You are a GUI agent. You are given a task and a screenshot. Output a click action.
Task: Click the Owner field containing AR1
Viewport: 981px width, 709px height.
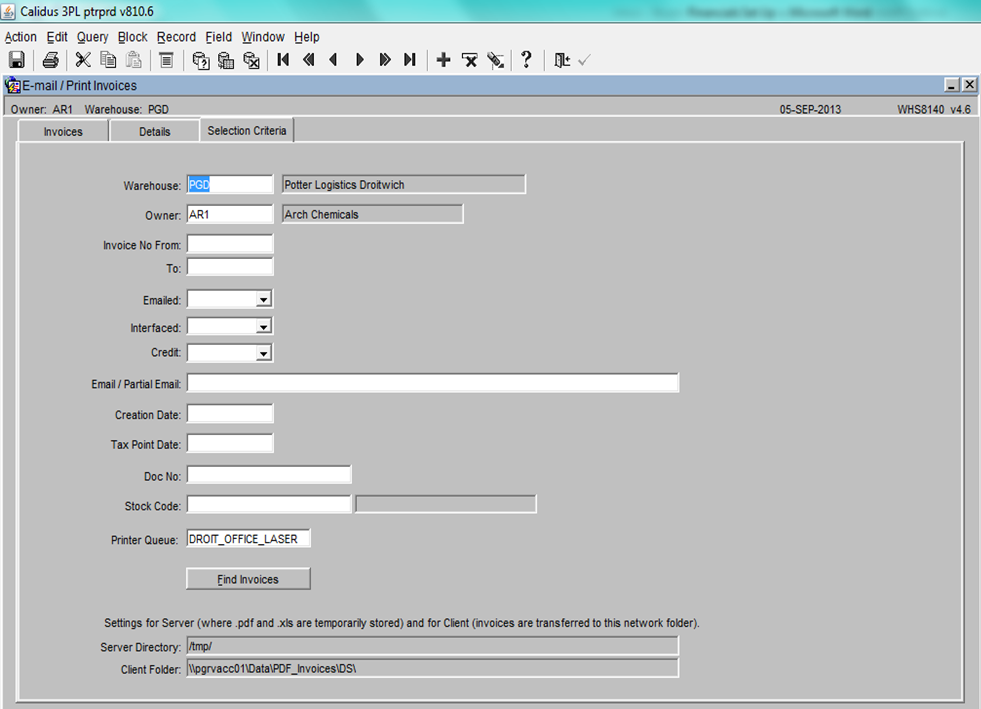230,214
